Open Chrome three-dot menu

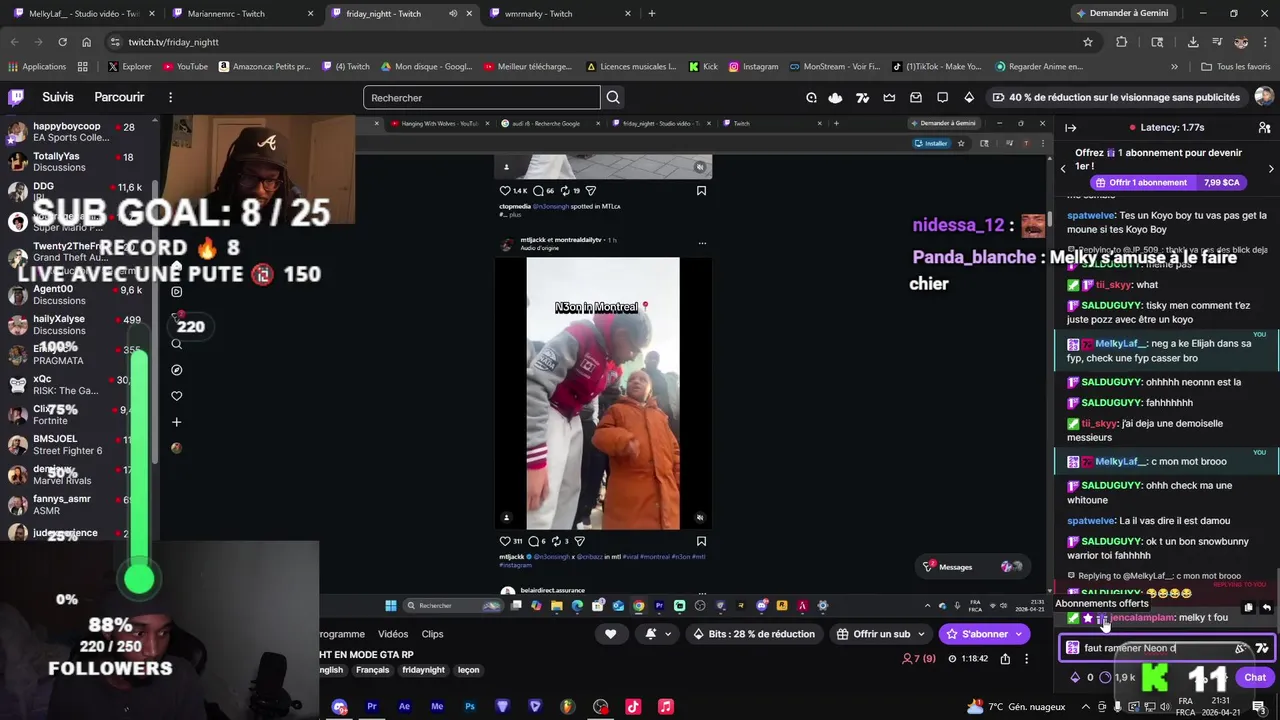point(1265,42)
